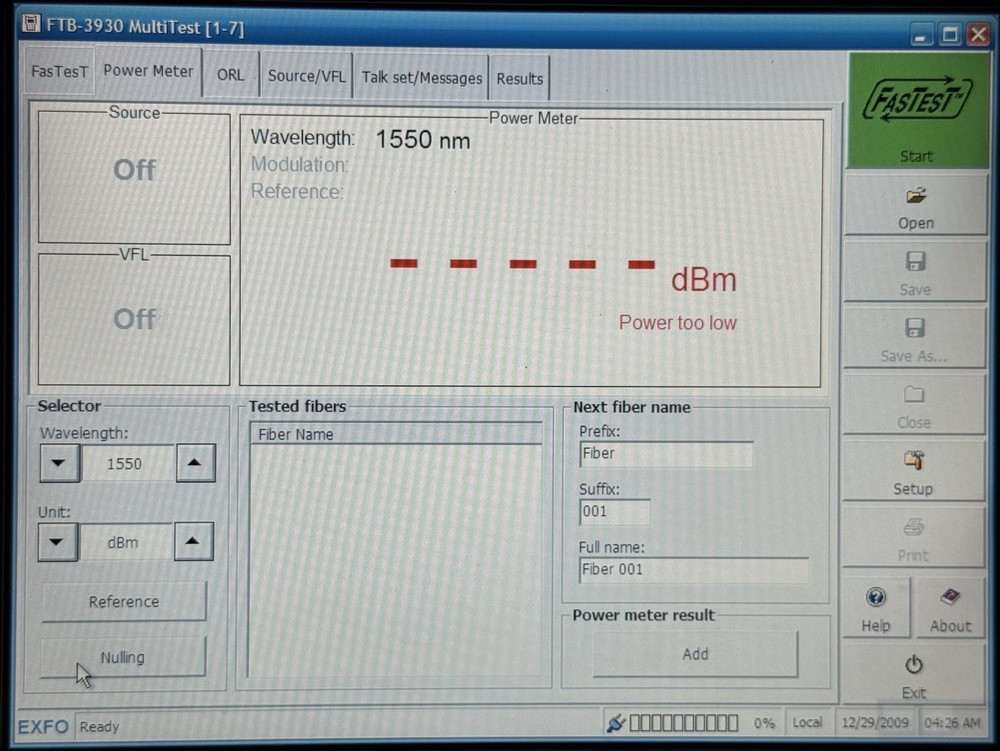The height and width of the screenshot is (751, 1000).
Task: Open the Talk set/Messages tab
Action: [421, 76]
